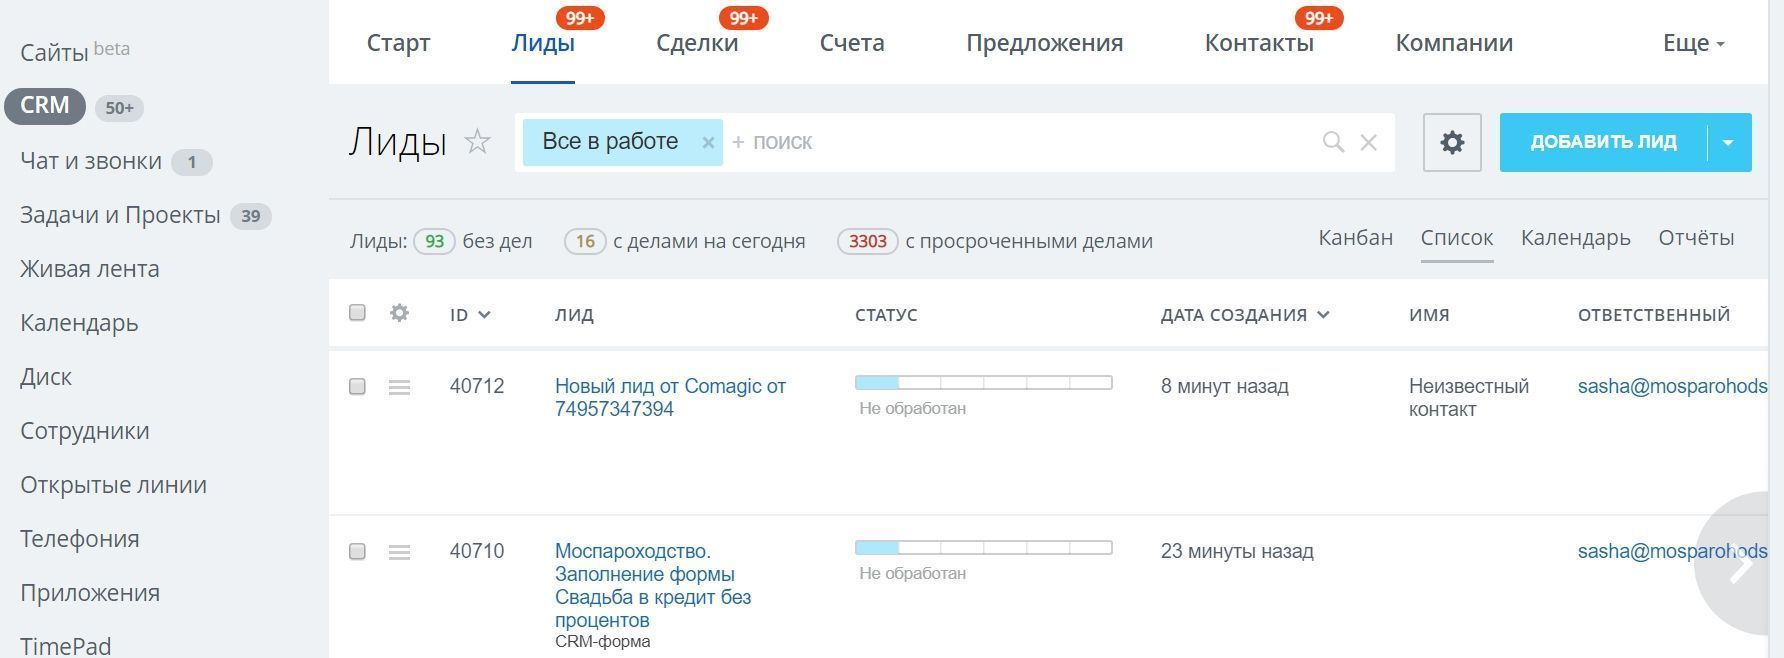Expand the Добавить лид dropdown arrow
The image size is (1784, 658).
(x=1727, y=142)
